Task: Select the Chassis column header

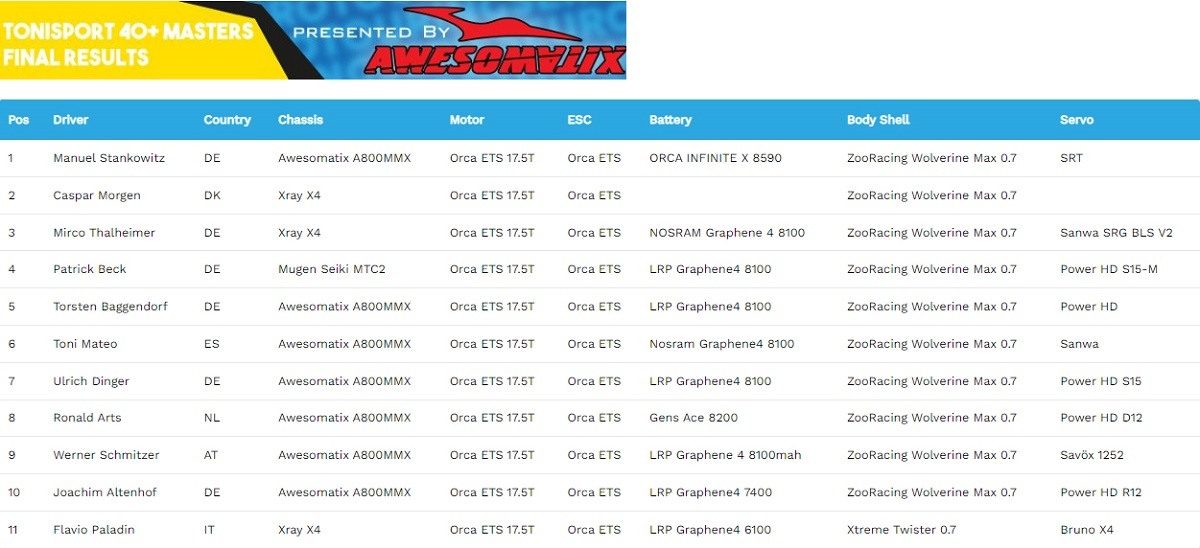Action: tap(301, 120)
